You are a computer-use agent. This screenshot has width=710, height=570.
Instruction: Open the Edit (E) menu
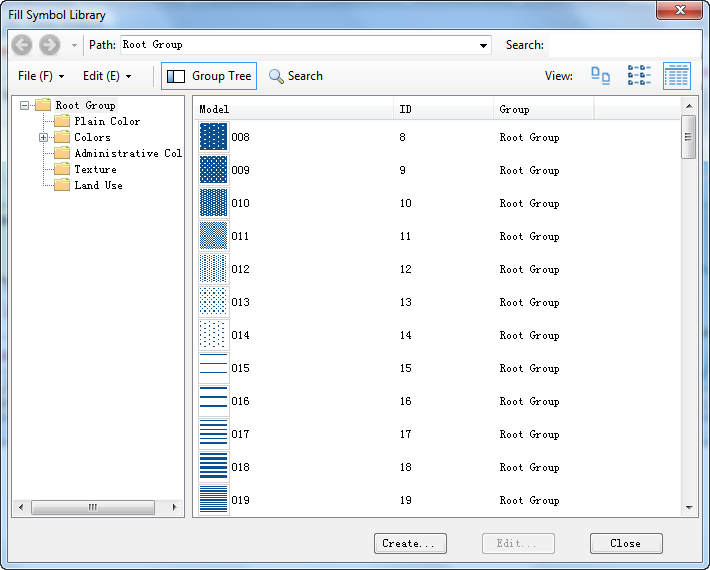point(107,76)
